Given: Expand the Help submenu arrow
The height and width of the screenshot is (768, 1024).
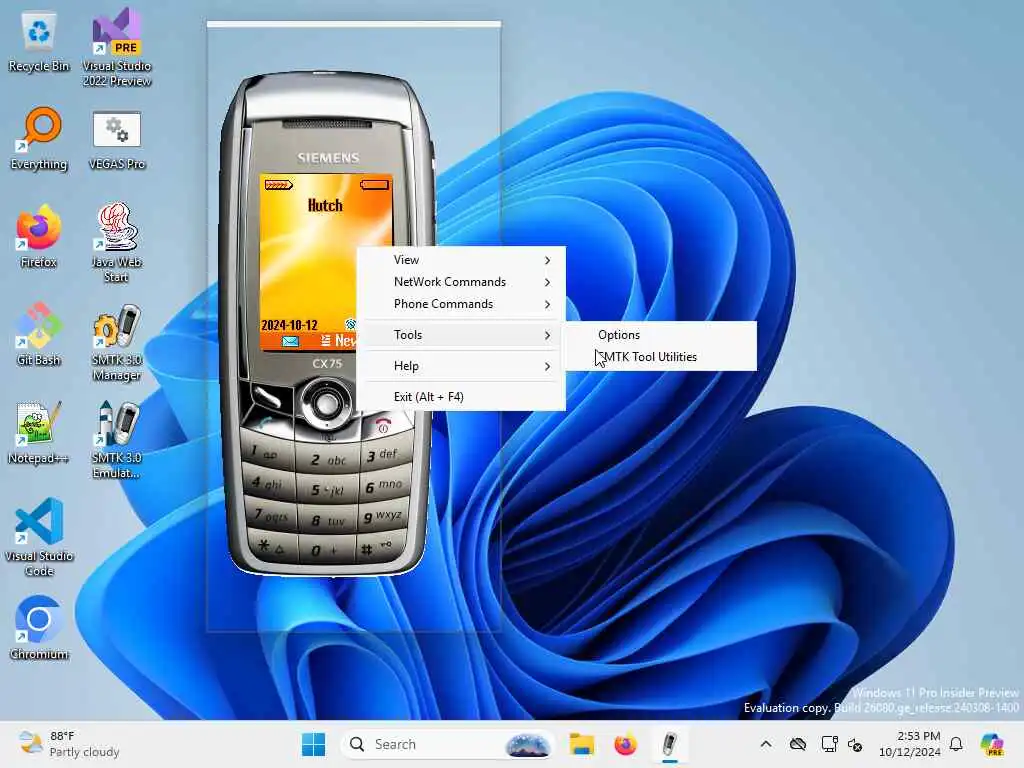Looking at the screenshot, I should 547,366.
